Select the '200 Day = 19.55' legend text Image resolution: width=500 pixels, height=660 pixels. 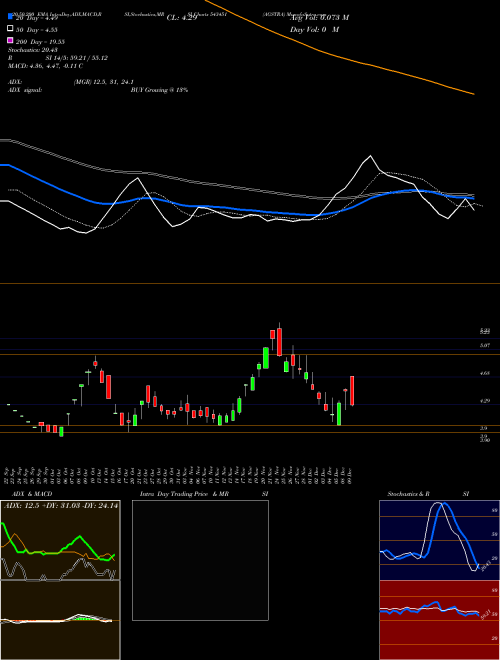(40, 42)
